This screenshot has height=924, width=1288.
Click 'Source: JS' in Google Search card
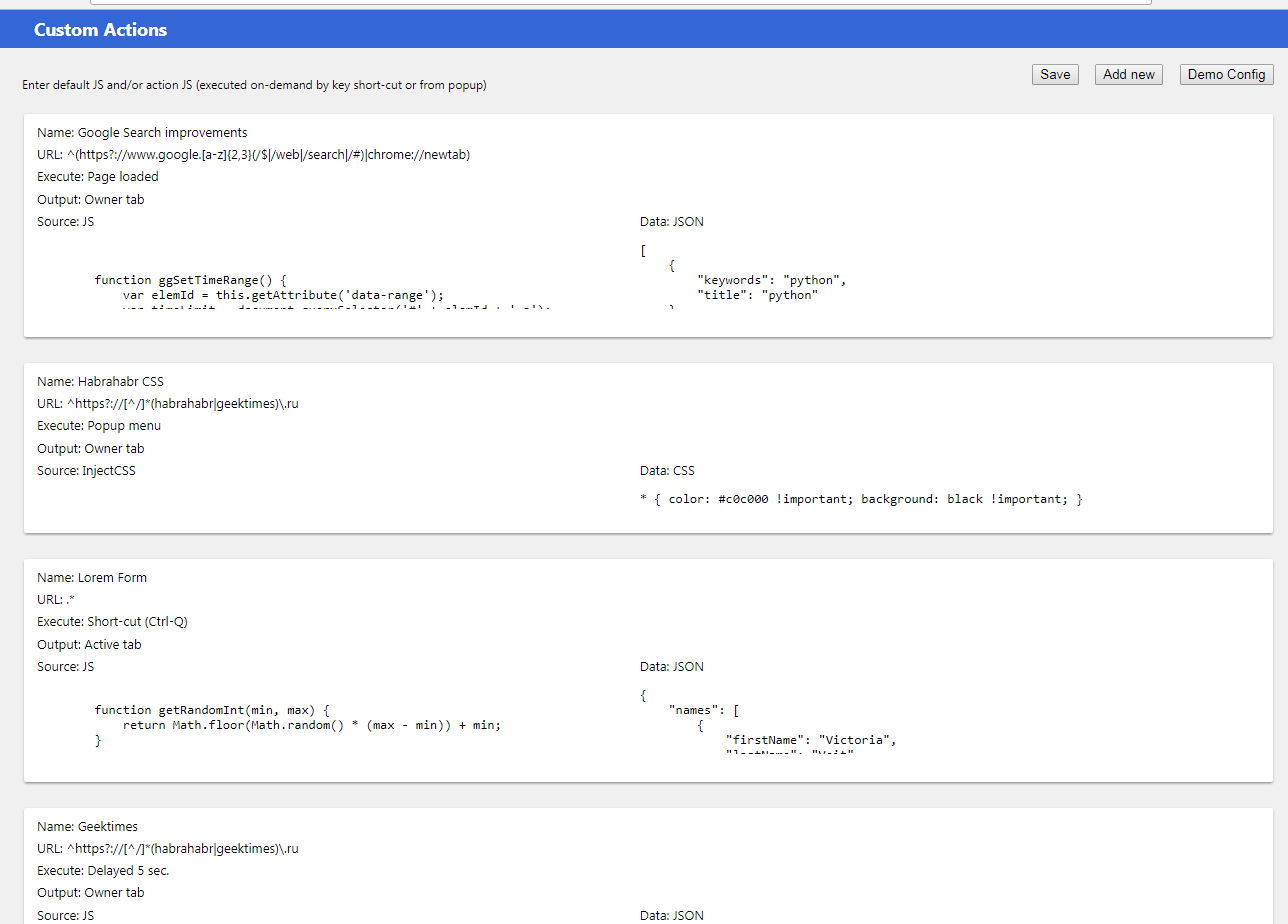(66, 222)
